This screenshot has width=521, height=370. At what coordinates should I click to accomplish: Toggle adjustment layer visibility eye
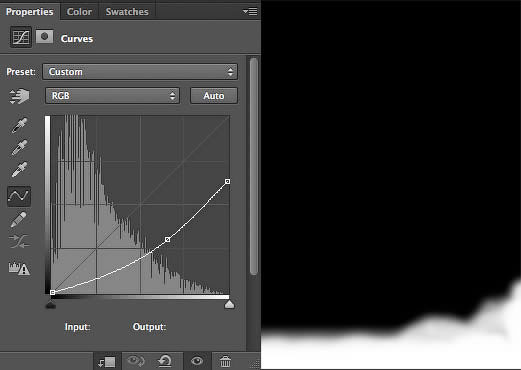pyautogui.click(x=197, y=361)
